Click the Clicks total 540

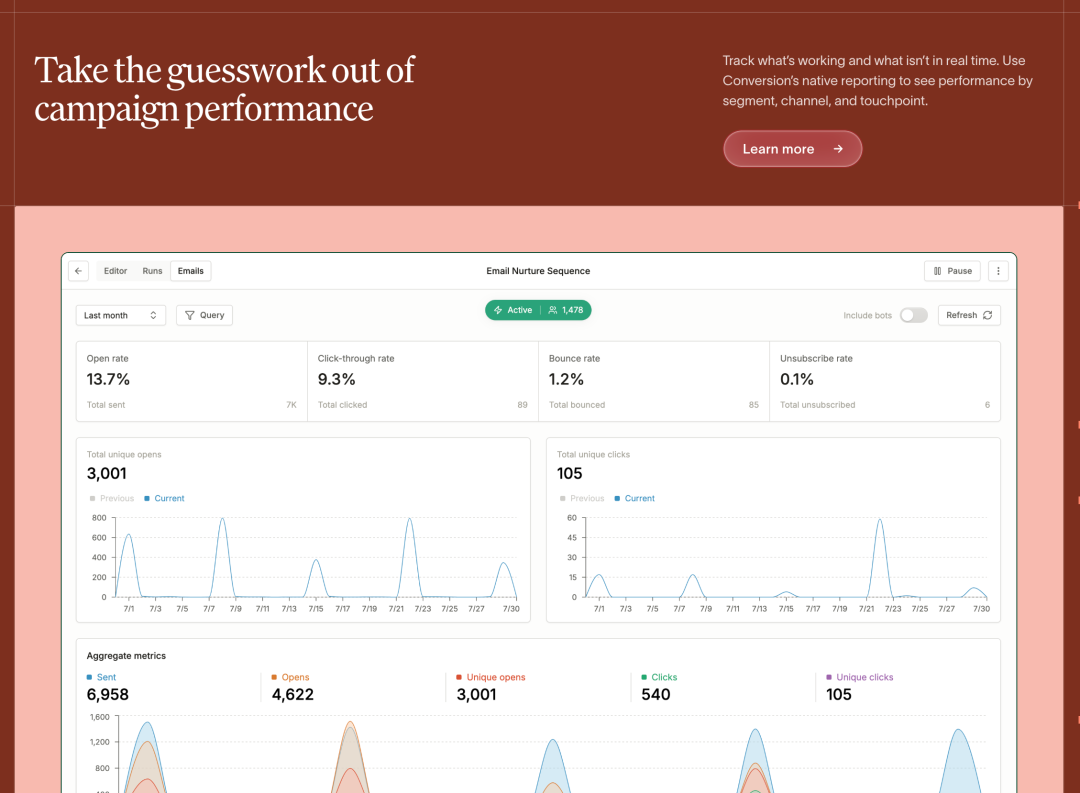tap(656, 694)
